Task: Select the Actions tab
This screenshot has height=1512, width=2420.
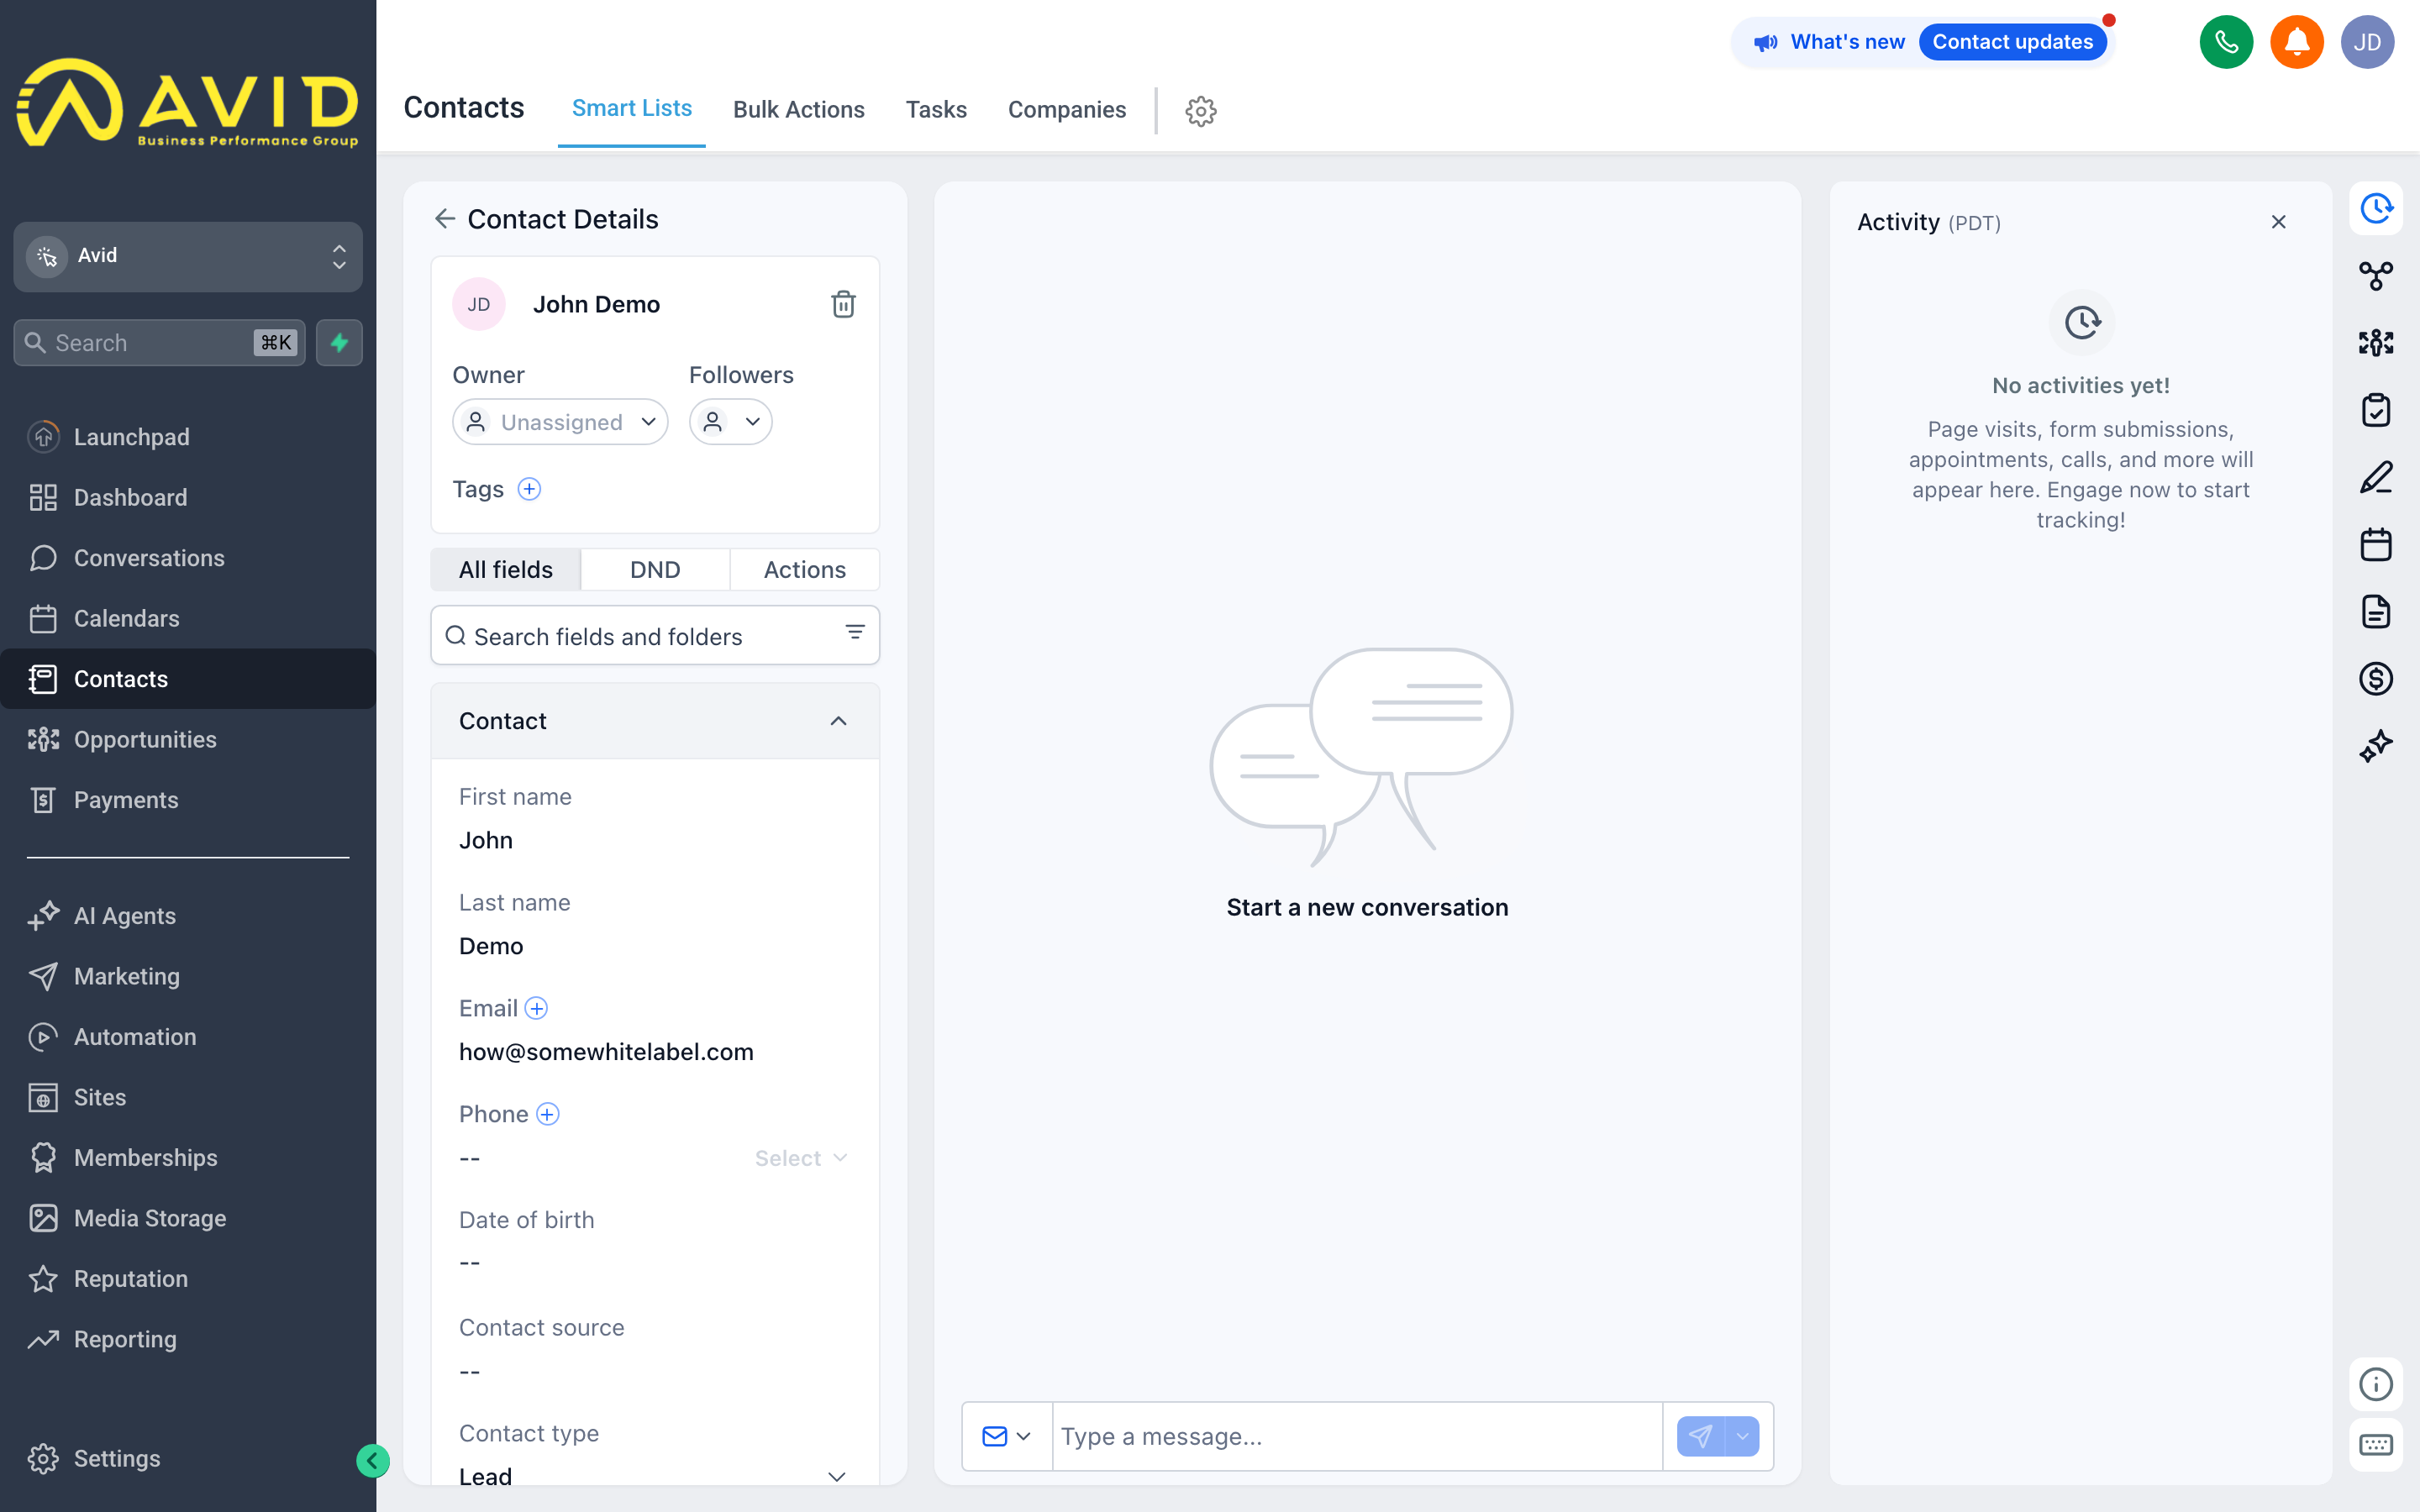Action: (804, 570)
